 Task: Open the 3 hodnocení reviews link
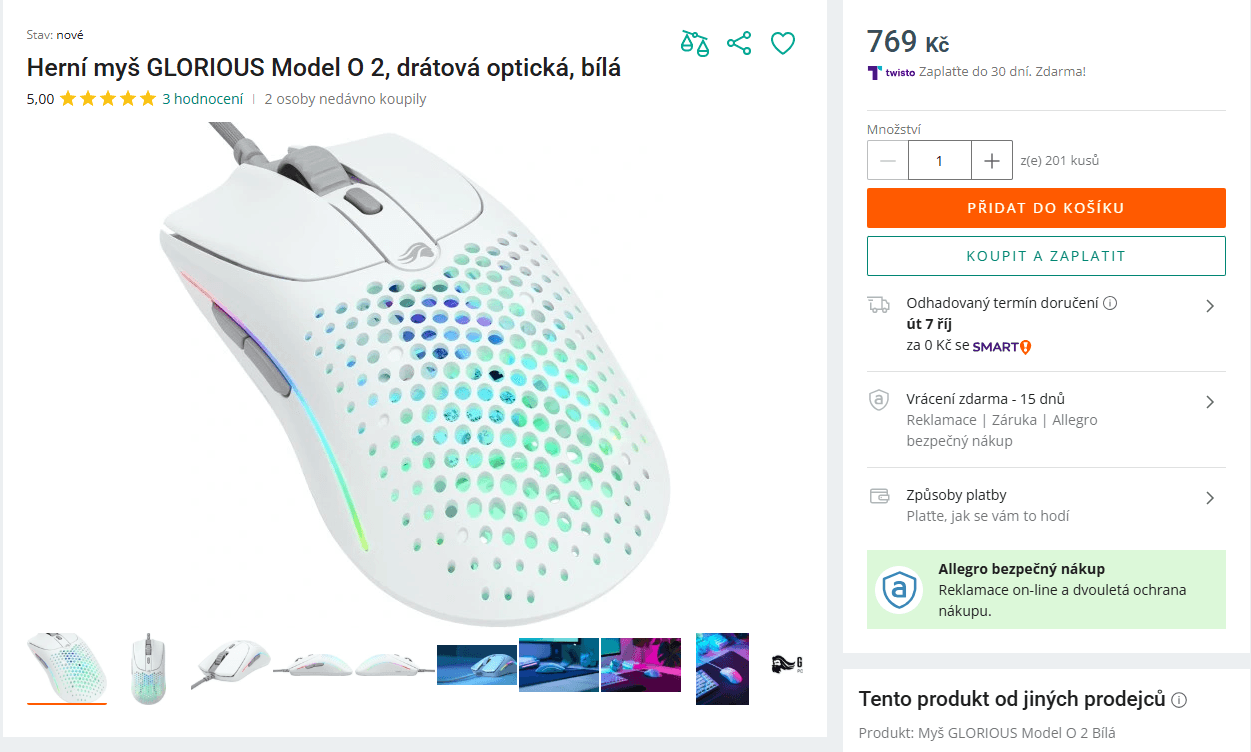(x=202, y=99)
